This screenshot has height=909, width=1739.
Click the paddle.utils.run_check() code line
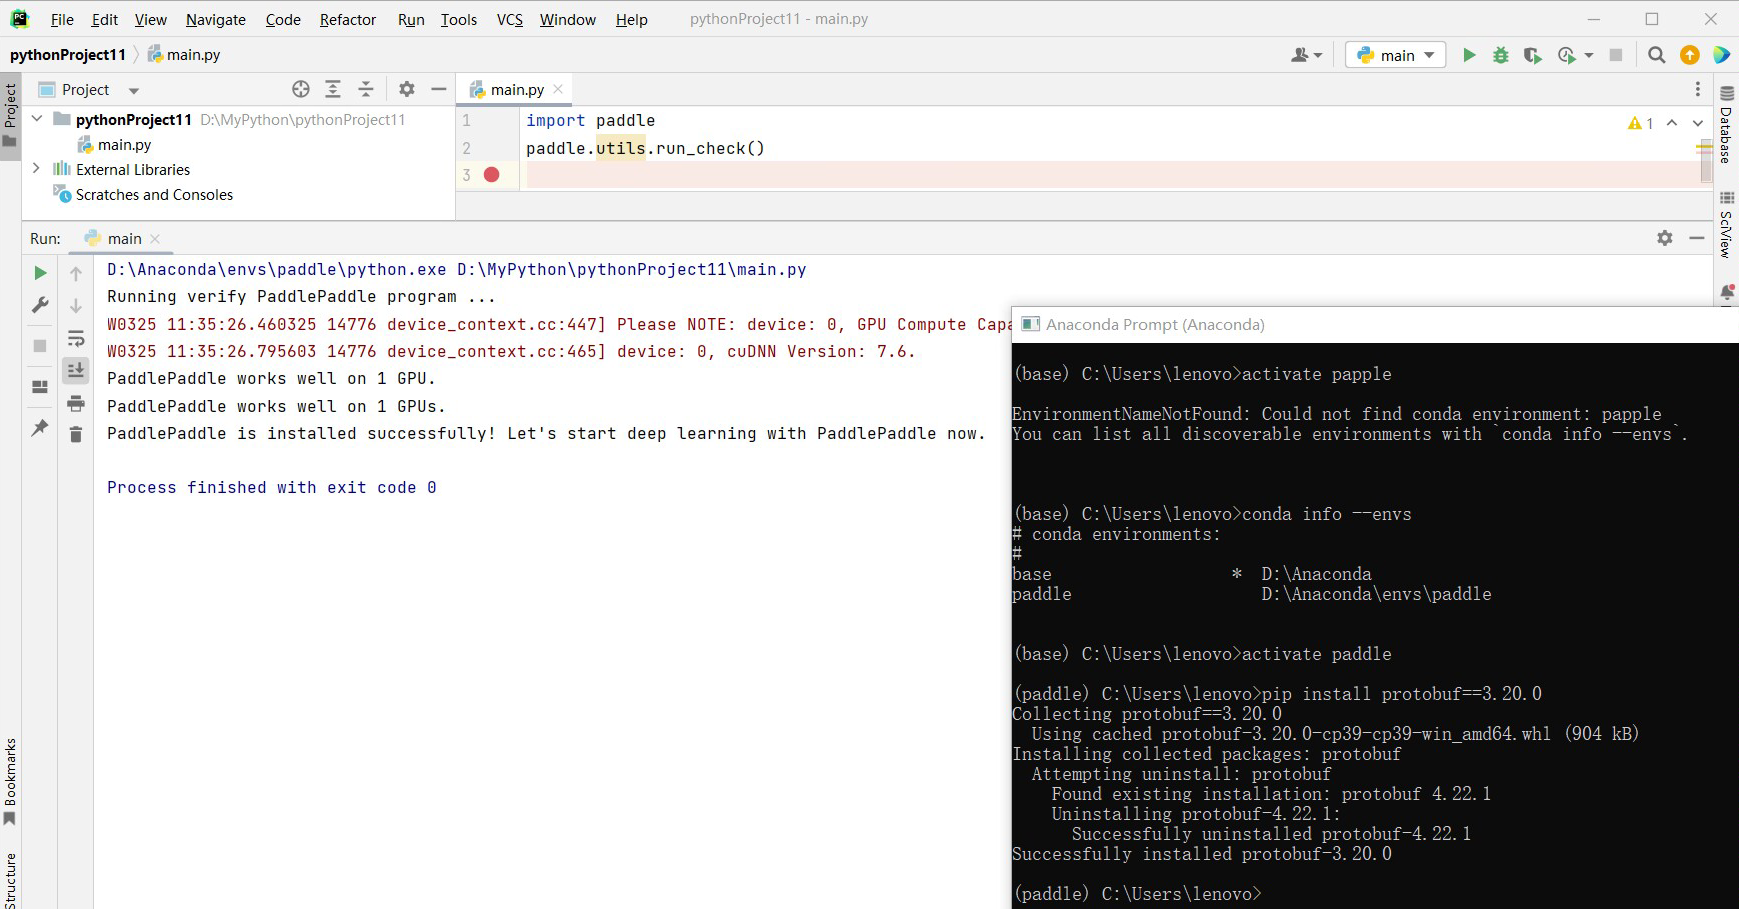(x=645, y=148)
